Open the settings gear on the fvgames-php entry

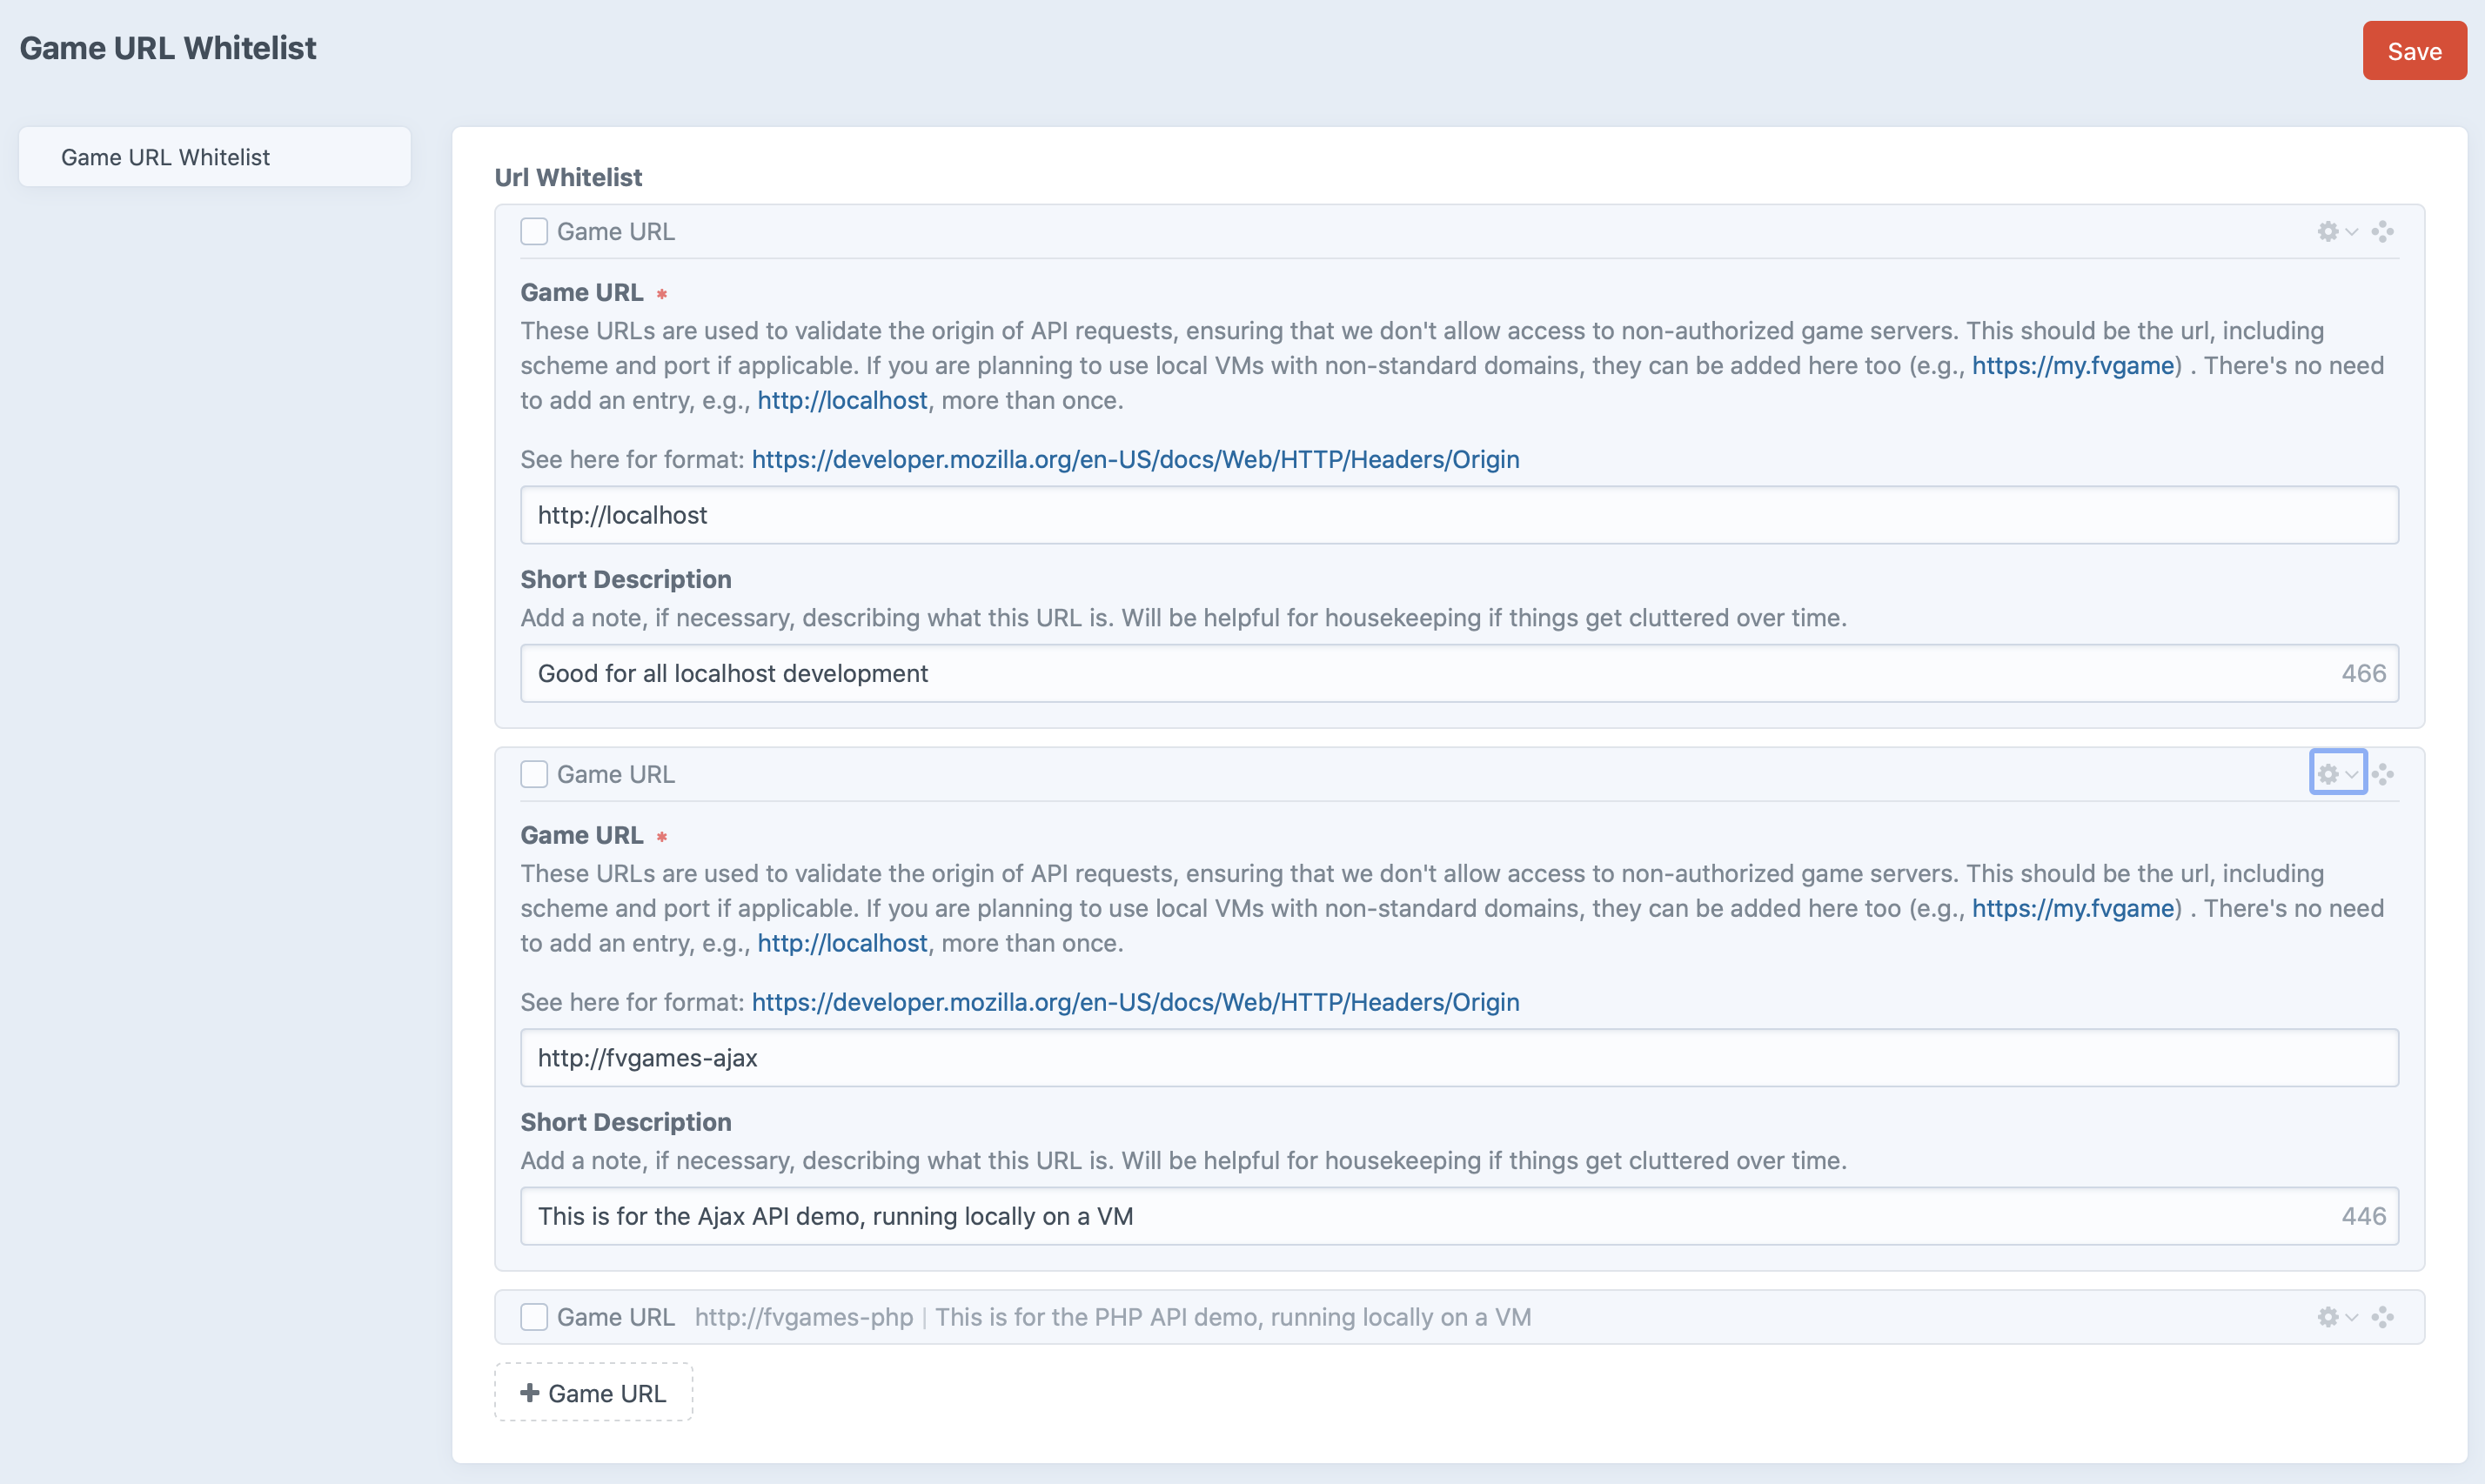(x=2330, y=1317)
